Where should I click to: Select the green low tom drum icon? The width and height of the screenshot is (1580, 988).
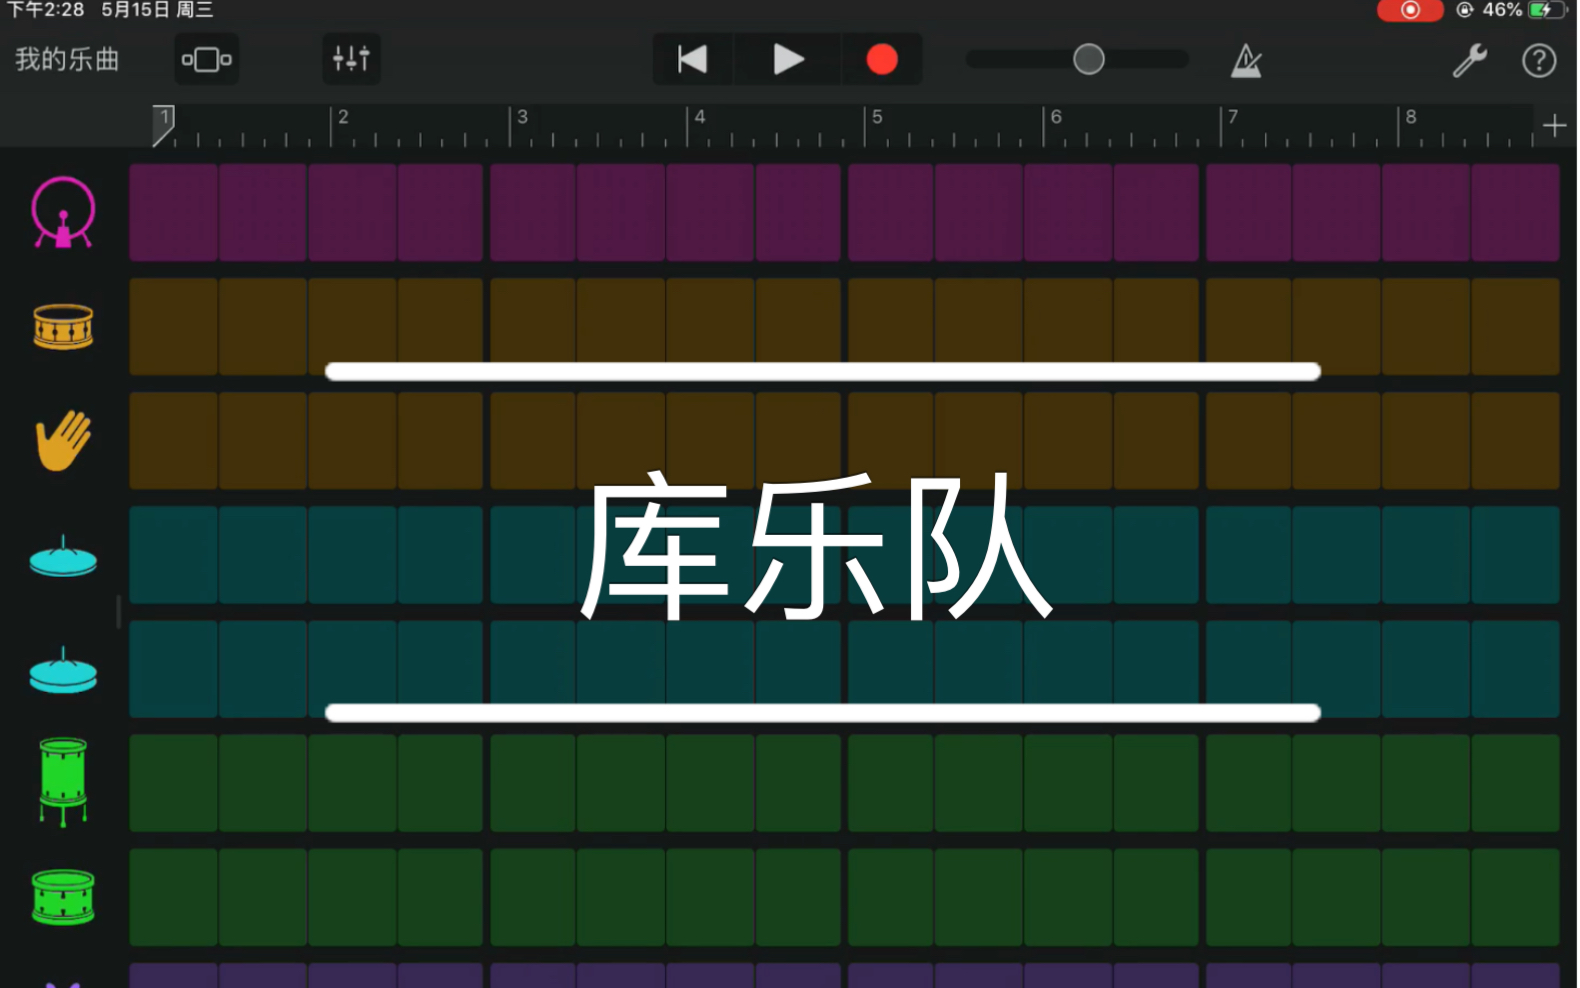[63, 897]
